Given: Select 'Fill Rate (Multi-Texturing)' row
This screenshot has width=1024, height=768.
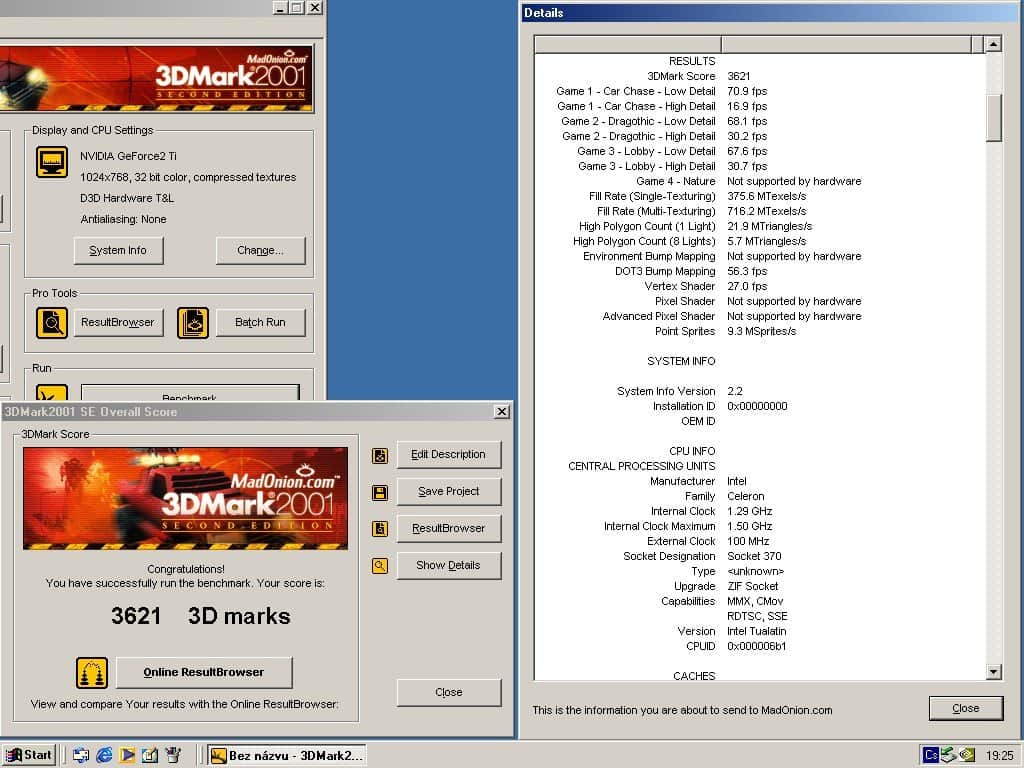Looking at the screenshot, I should [x=760, y=212].
